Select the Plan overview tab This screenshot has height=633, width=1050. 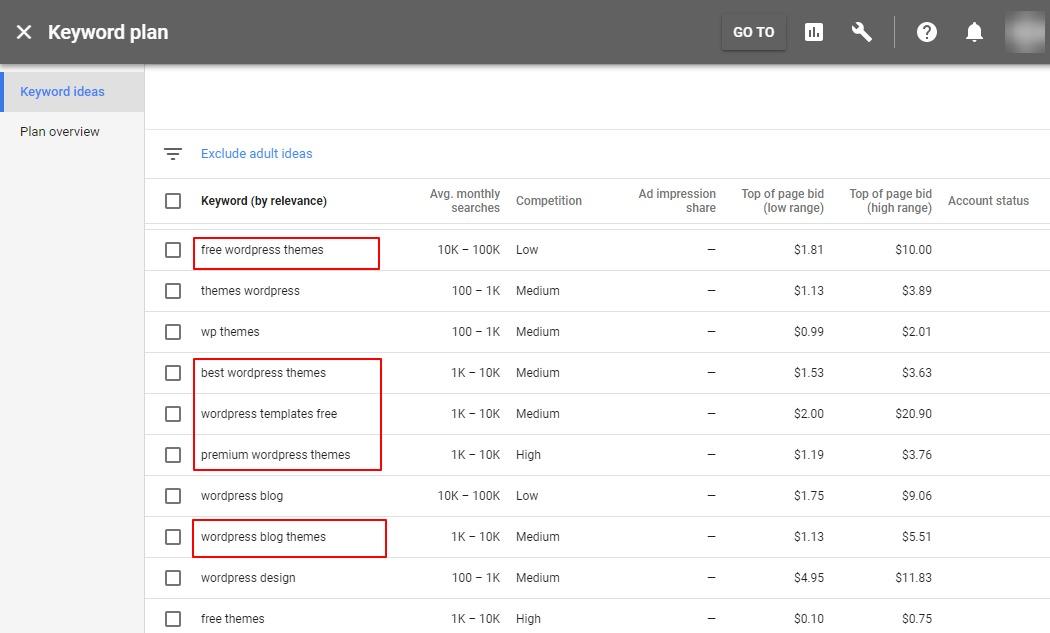(60, 132)
